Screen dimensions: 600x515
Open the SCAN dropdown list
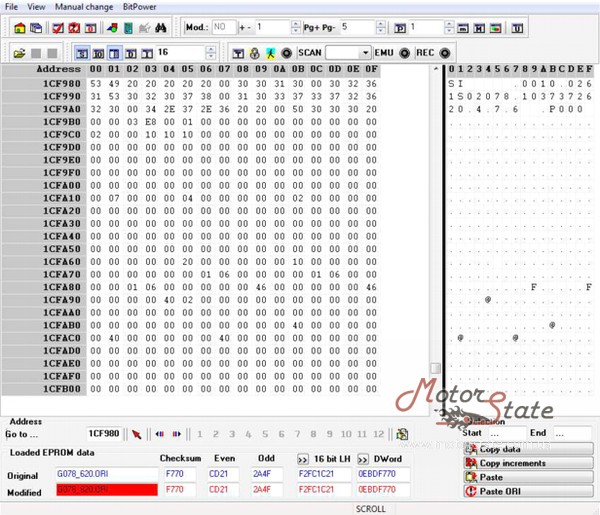[x=366, y=53]
